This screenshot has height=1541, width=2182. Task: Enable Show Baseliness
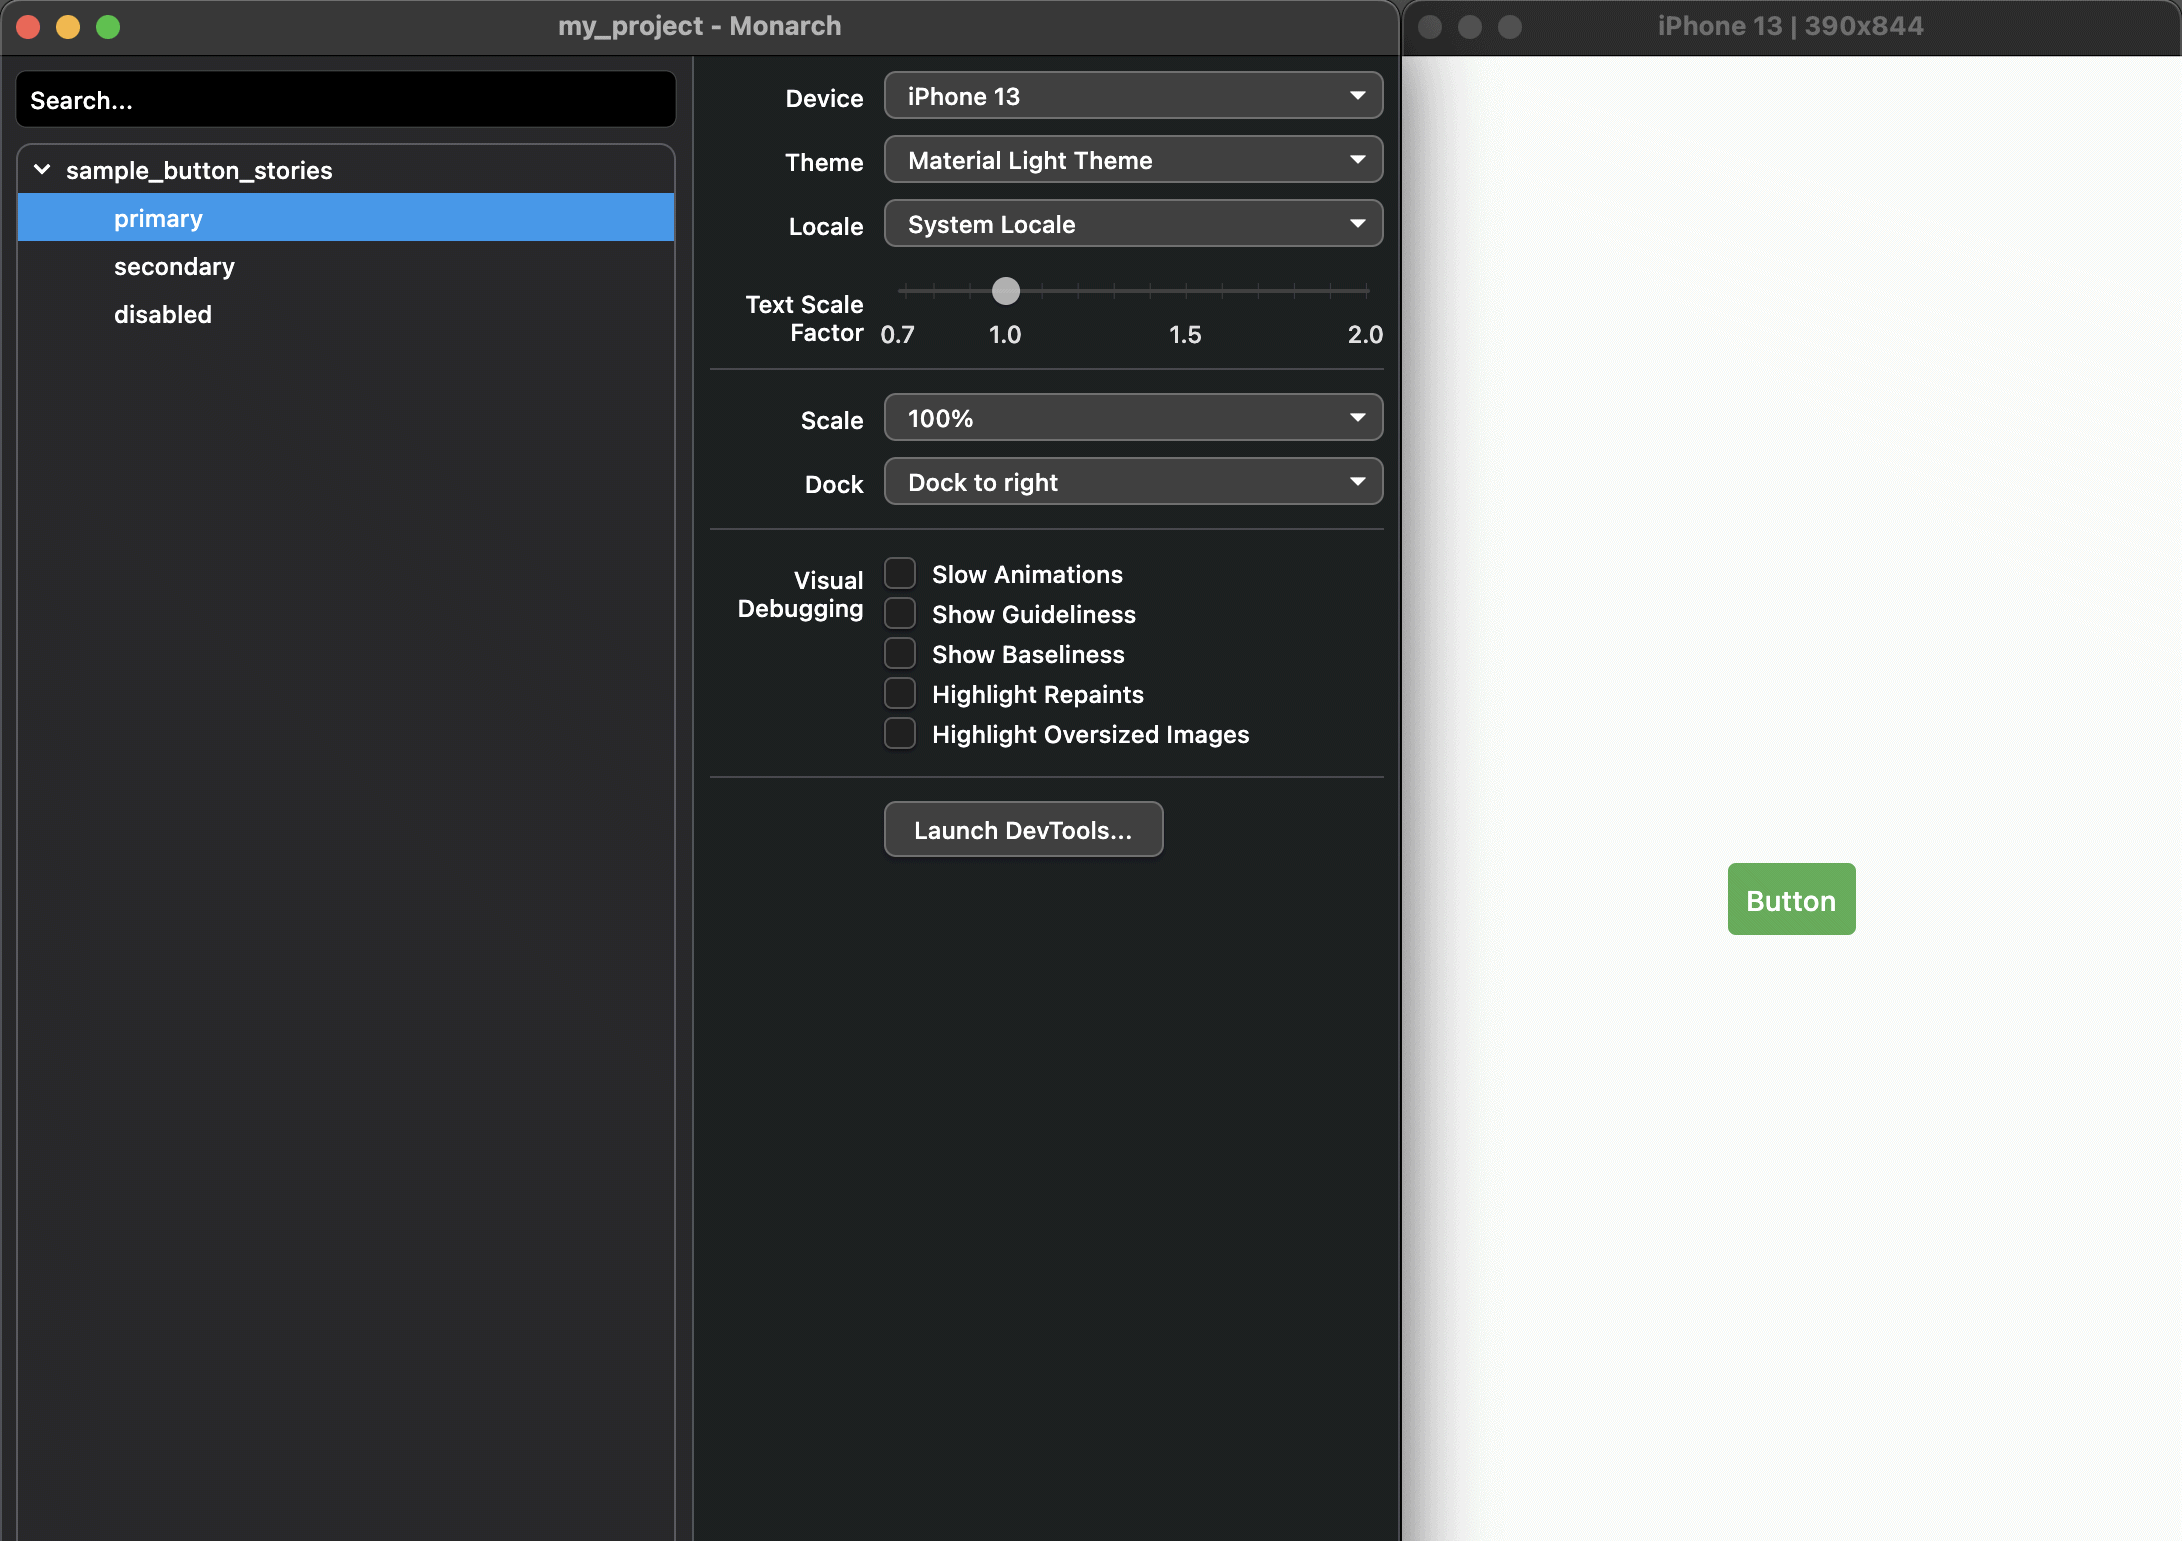click(x=899, y=652)
